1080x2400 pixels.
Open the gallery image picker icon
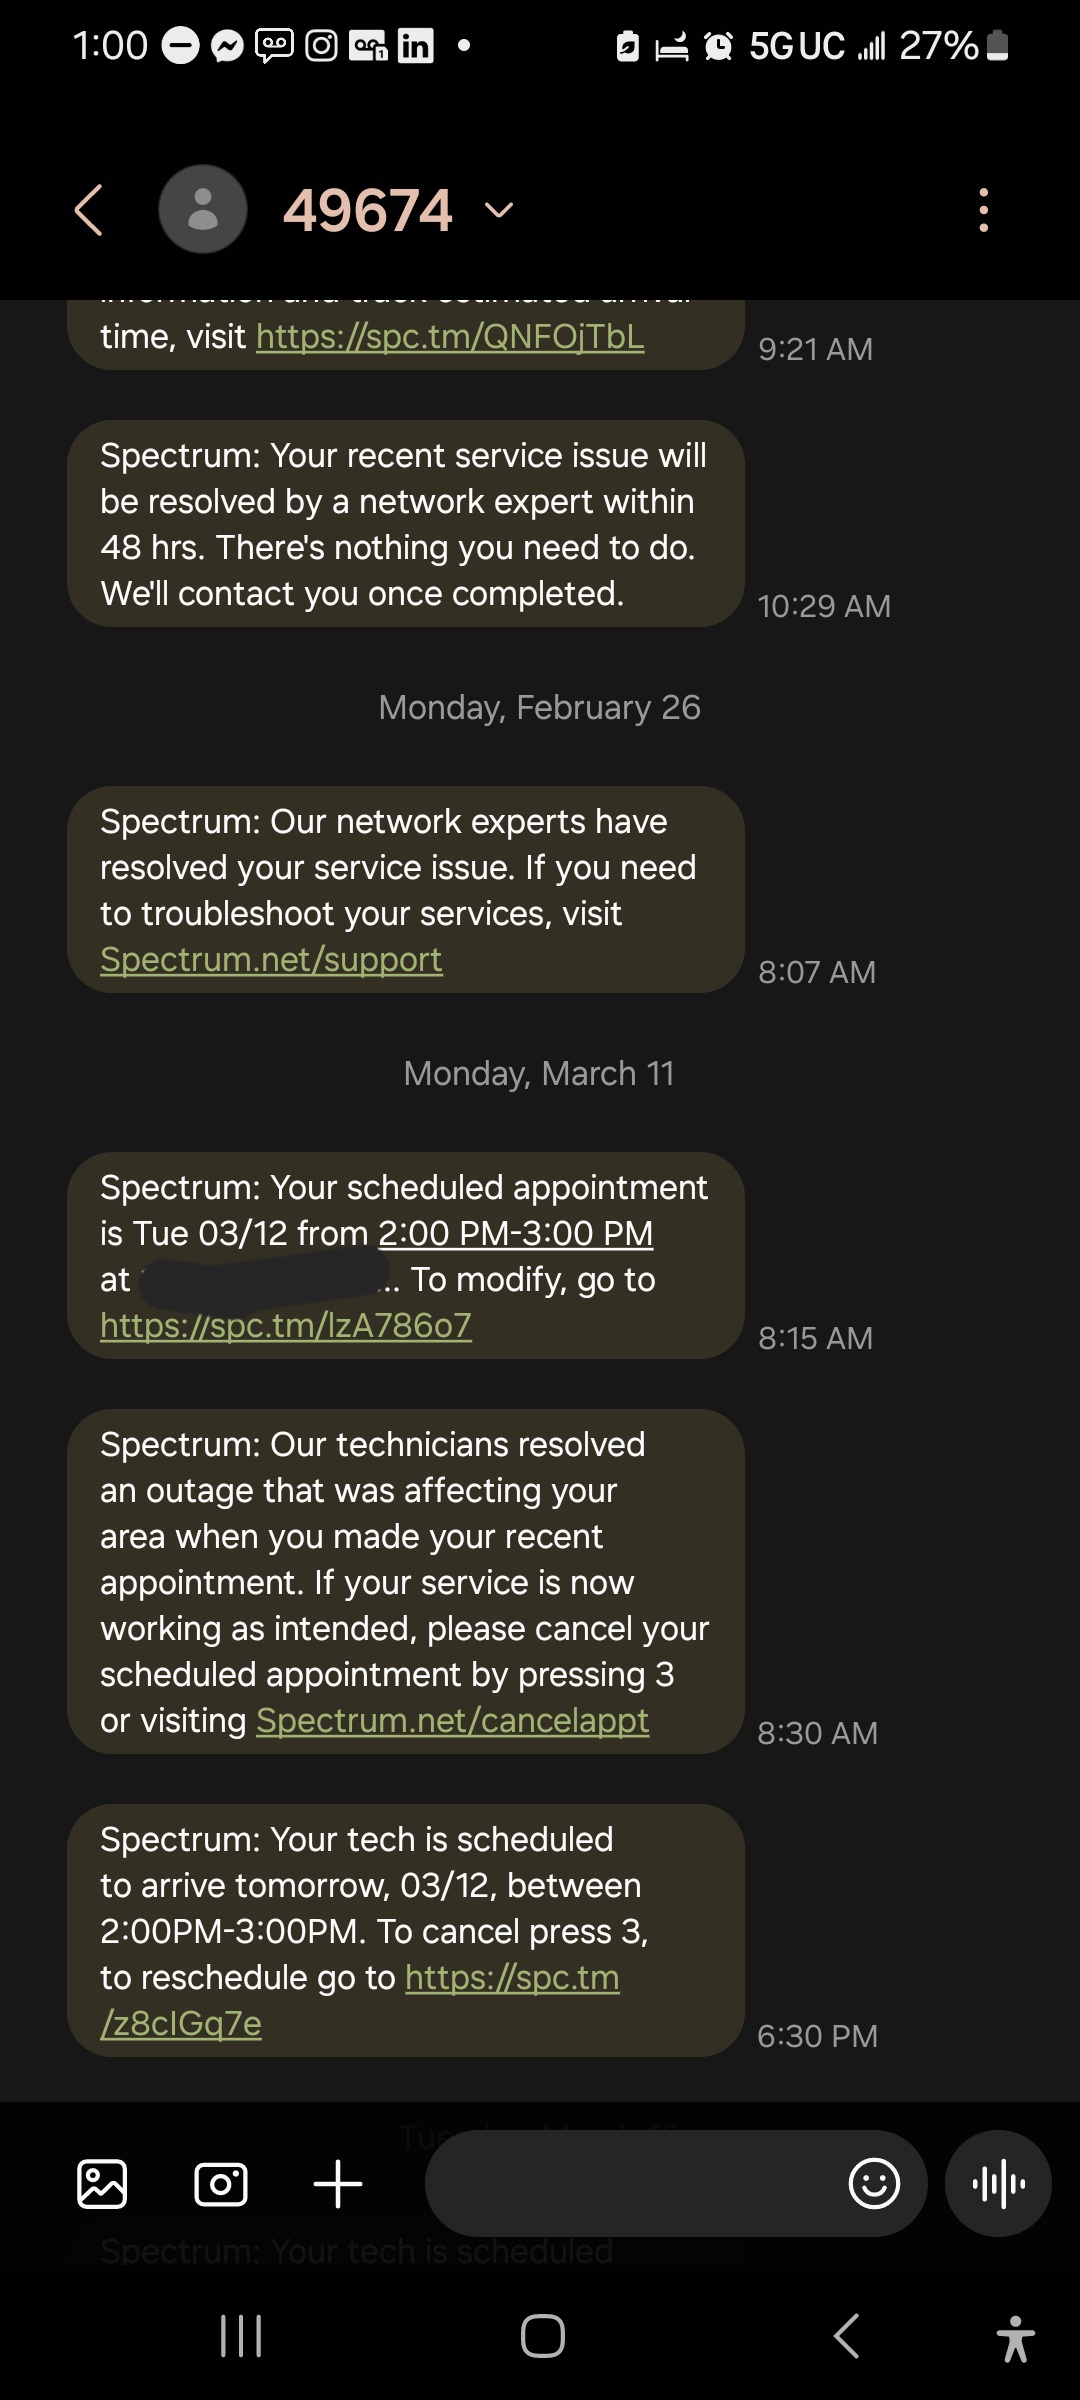pyautogui.click(x=102, y=2184)
